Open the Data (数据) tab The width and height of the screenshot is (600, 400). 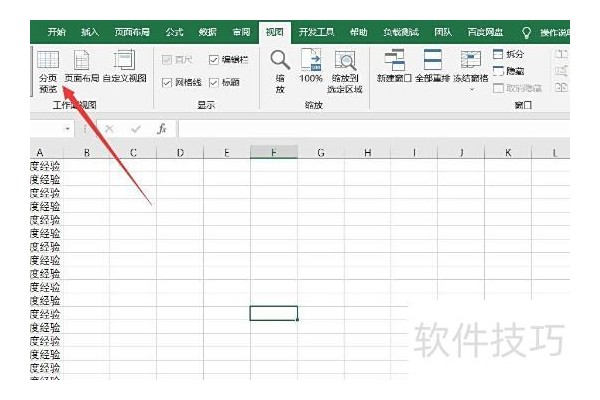[208, 32]
